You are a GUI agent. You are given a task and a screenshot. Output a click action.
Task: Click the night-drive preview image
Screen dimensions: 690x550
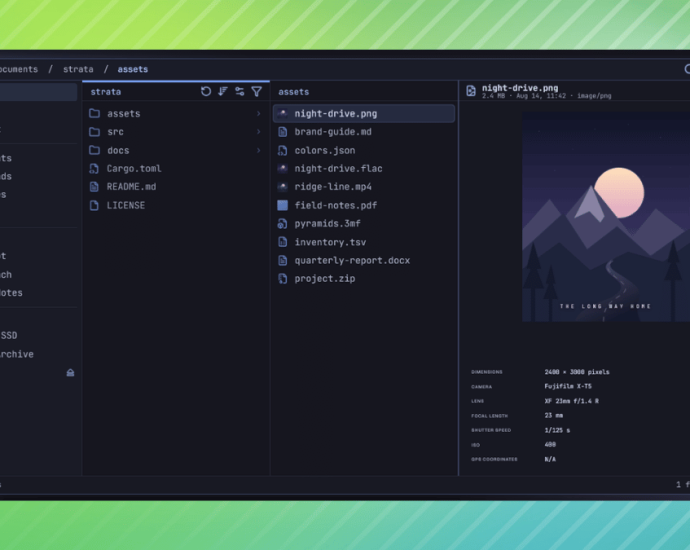606,216
